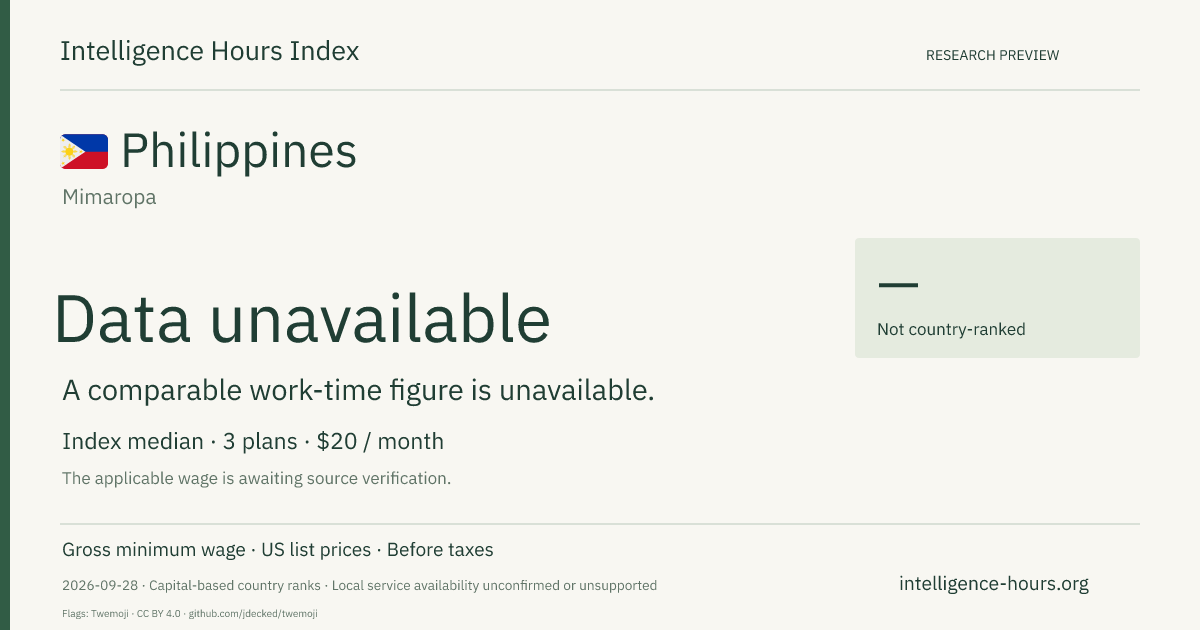Click the Intelligence Hours Index title
Screen dimensions: 1200x630
point(209,51)
